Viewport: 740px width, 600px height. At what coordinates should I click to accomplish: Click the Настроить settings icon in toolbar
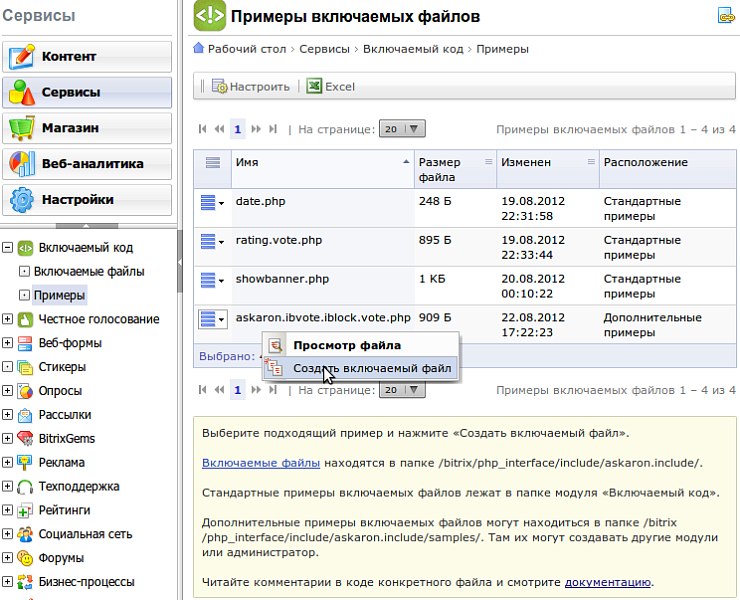tap(220, 86)
